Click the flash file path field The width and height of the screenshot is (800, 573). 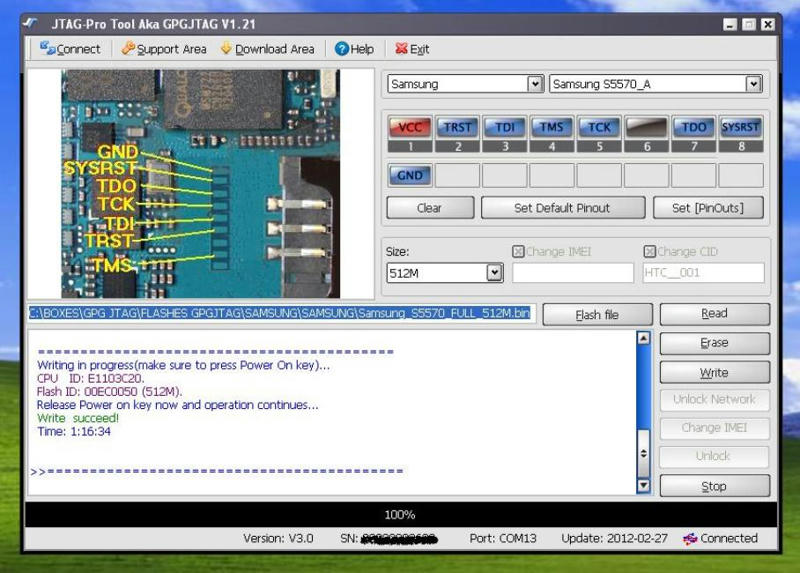pos(281,314)
